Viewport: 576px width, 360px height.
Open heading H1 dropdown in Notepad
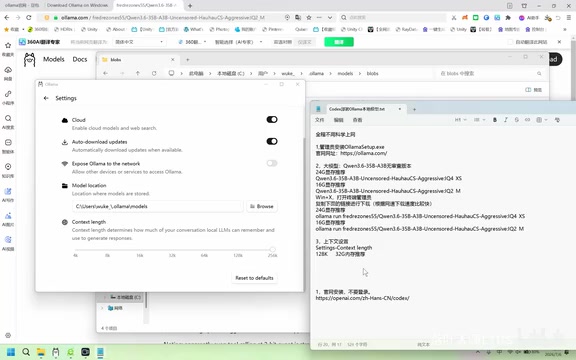click(461, 120)
